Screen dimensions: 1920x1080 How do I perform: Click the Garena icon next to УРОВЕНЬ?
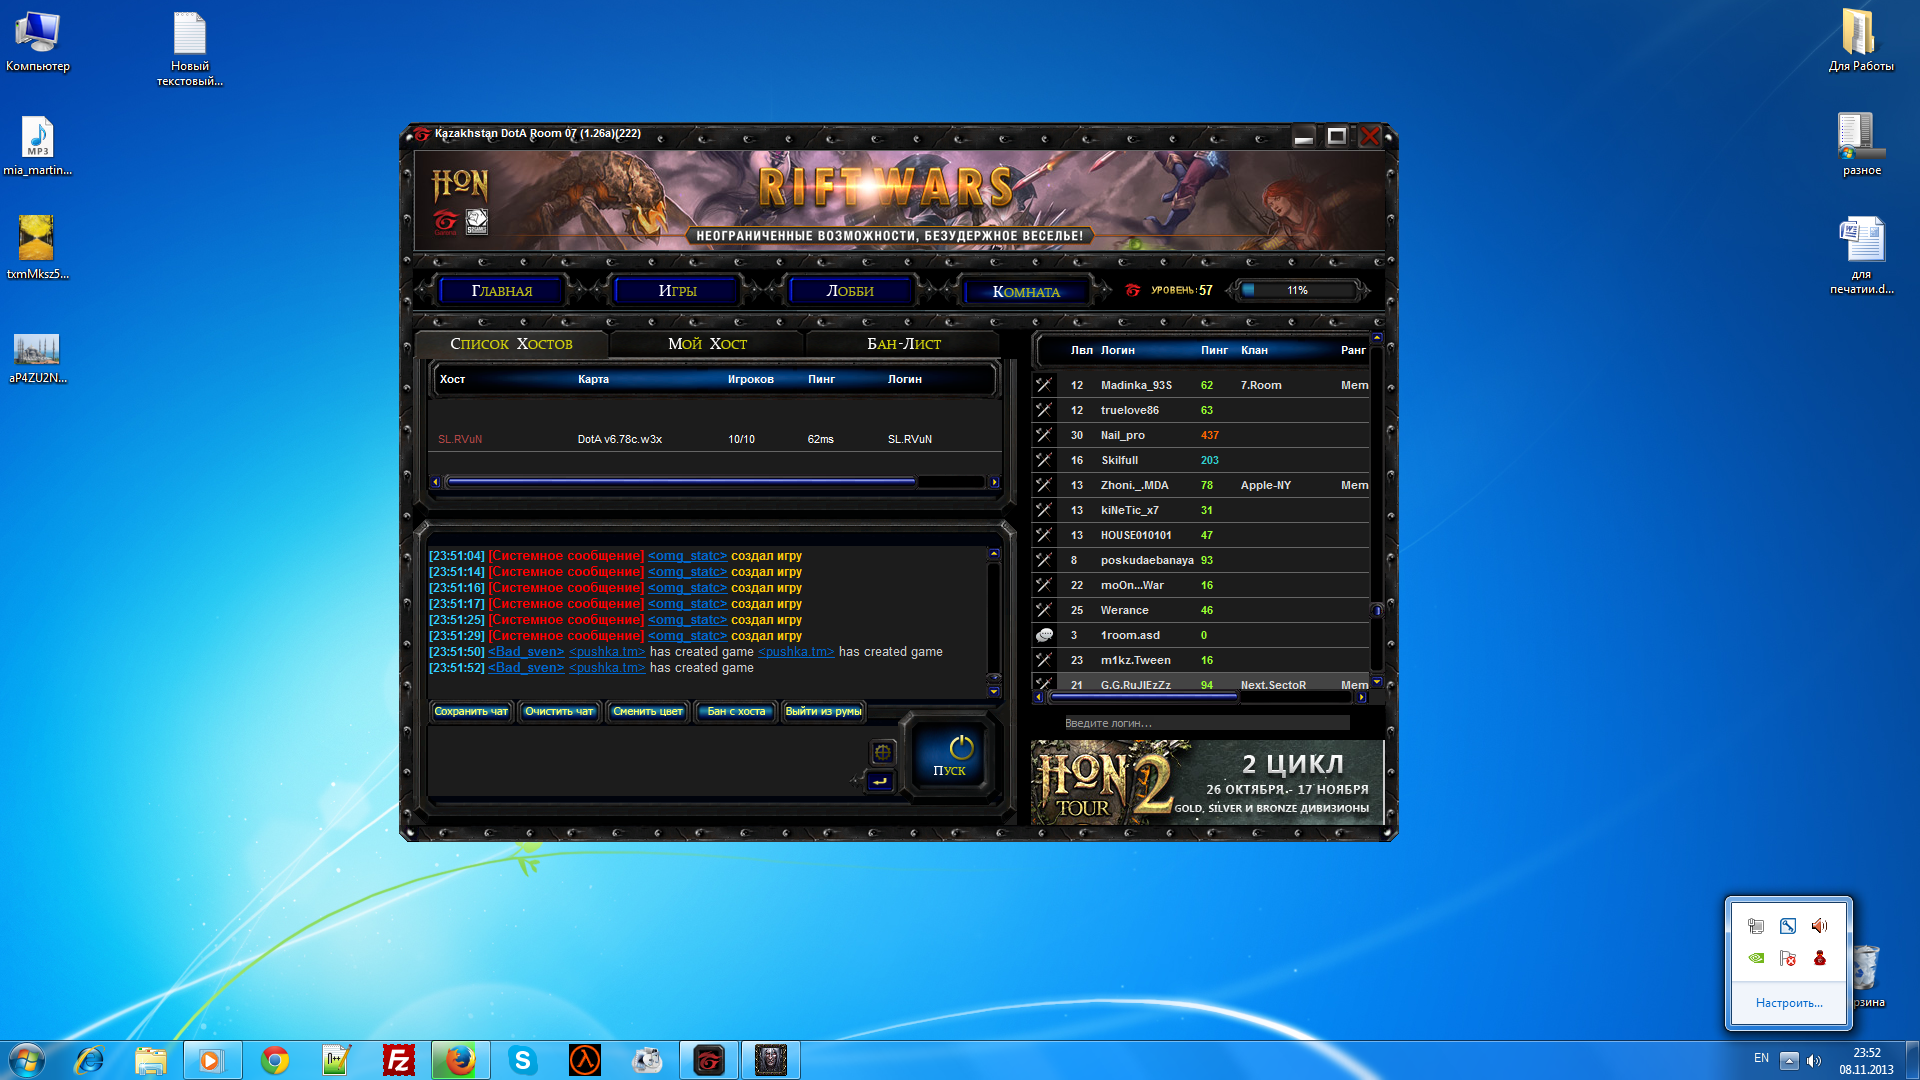[x=1133, y=290]
